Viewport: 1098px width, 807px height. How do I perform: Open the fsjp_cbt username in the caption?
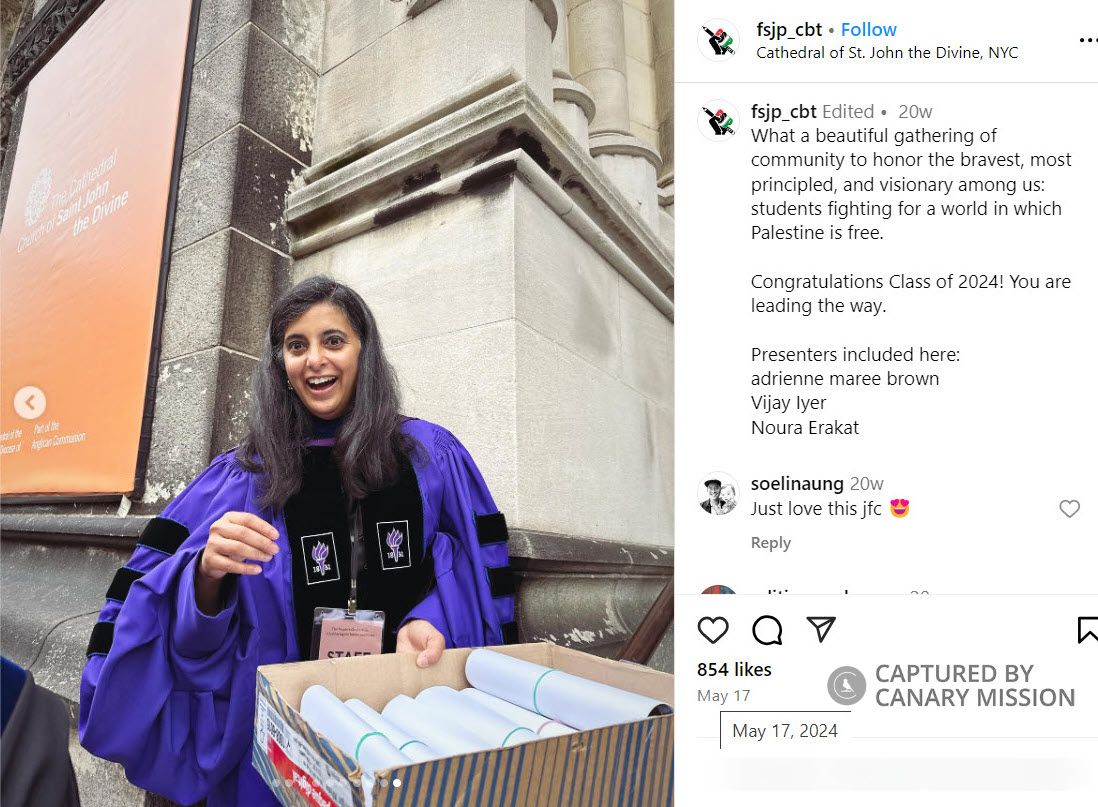[784, 111]
